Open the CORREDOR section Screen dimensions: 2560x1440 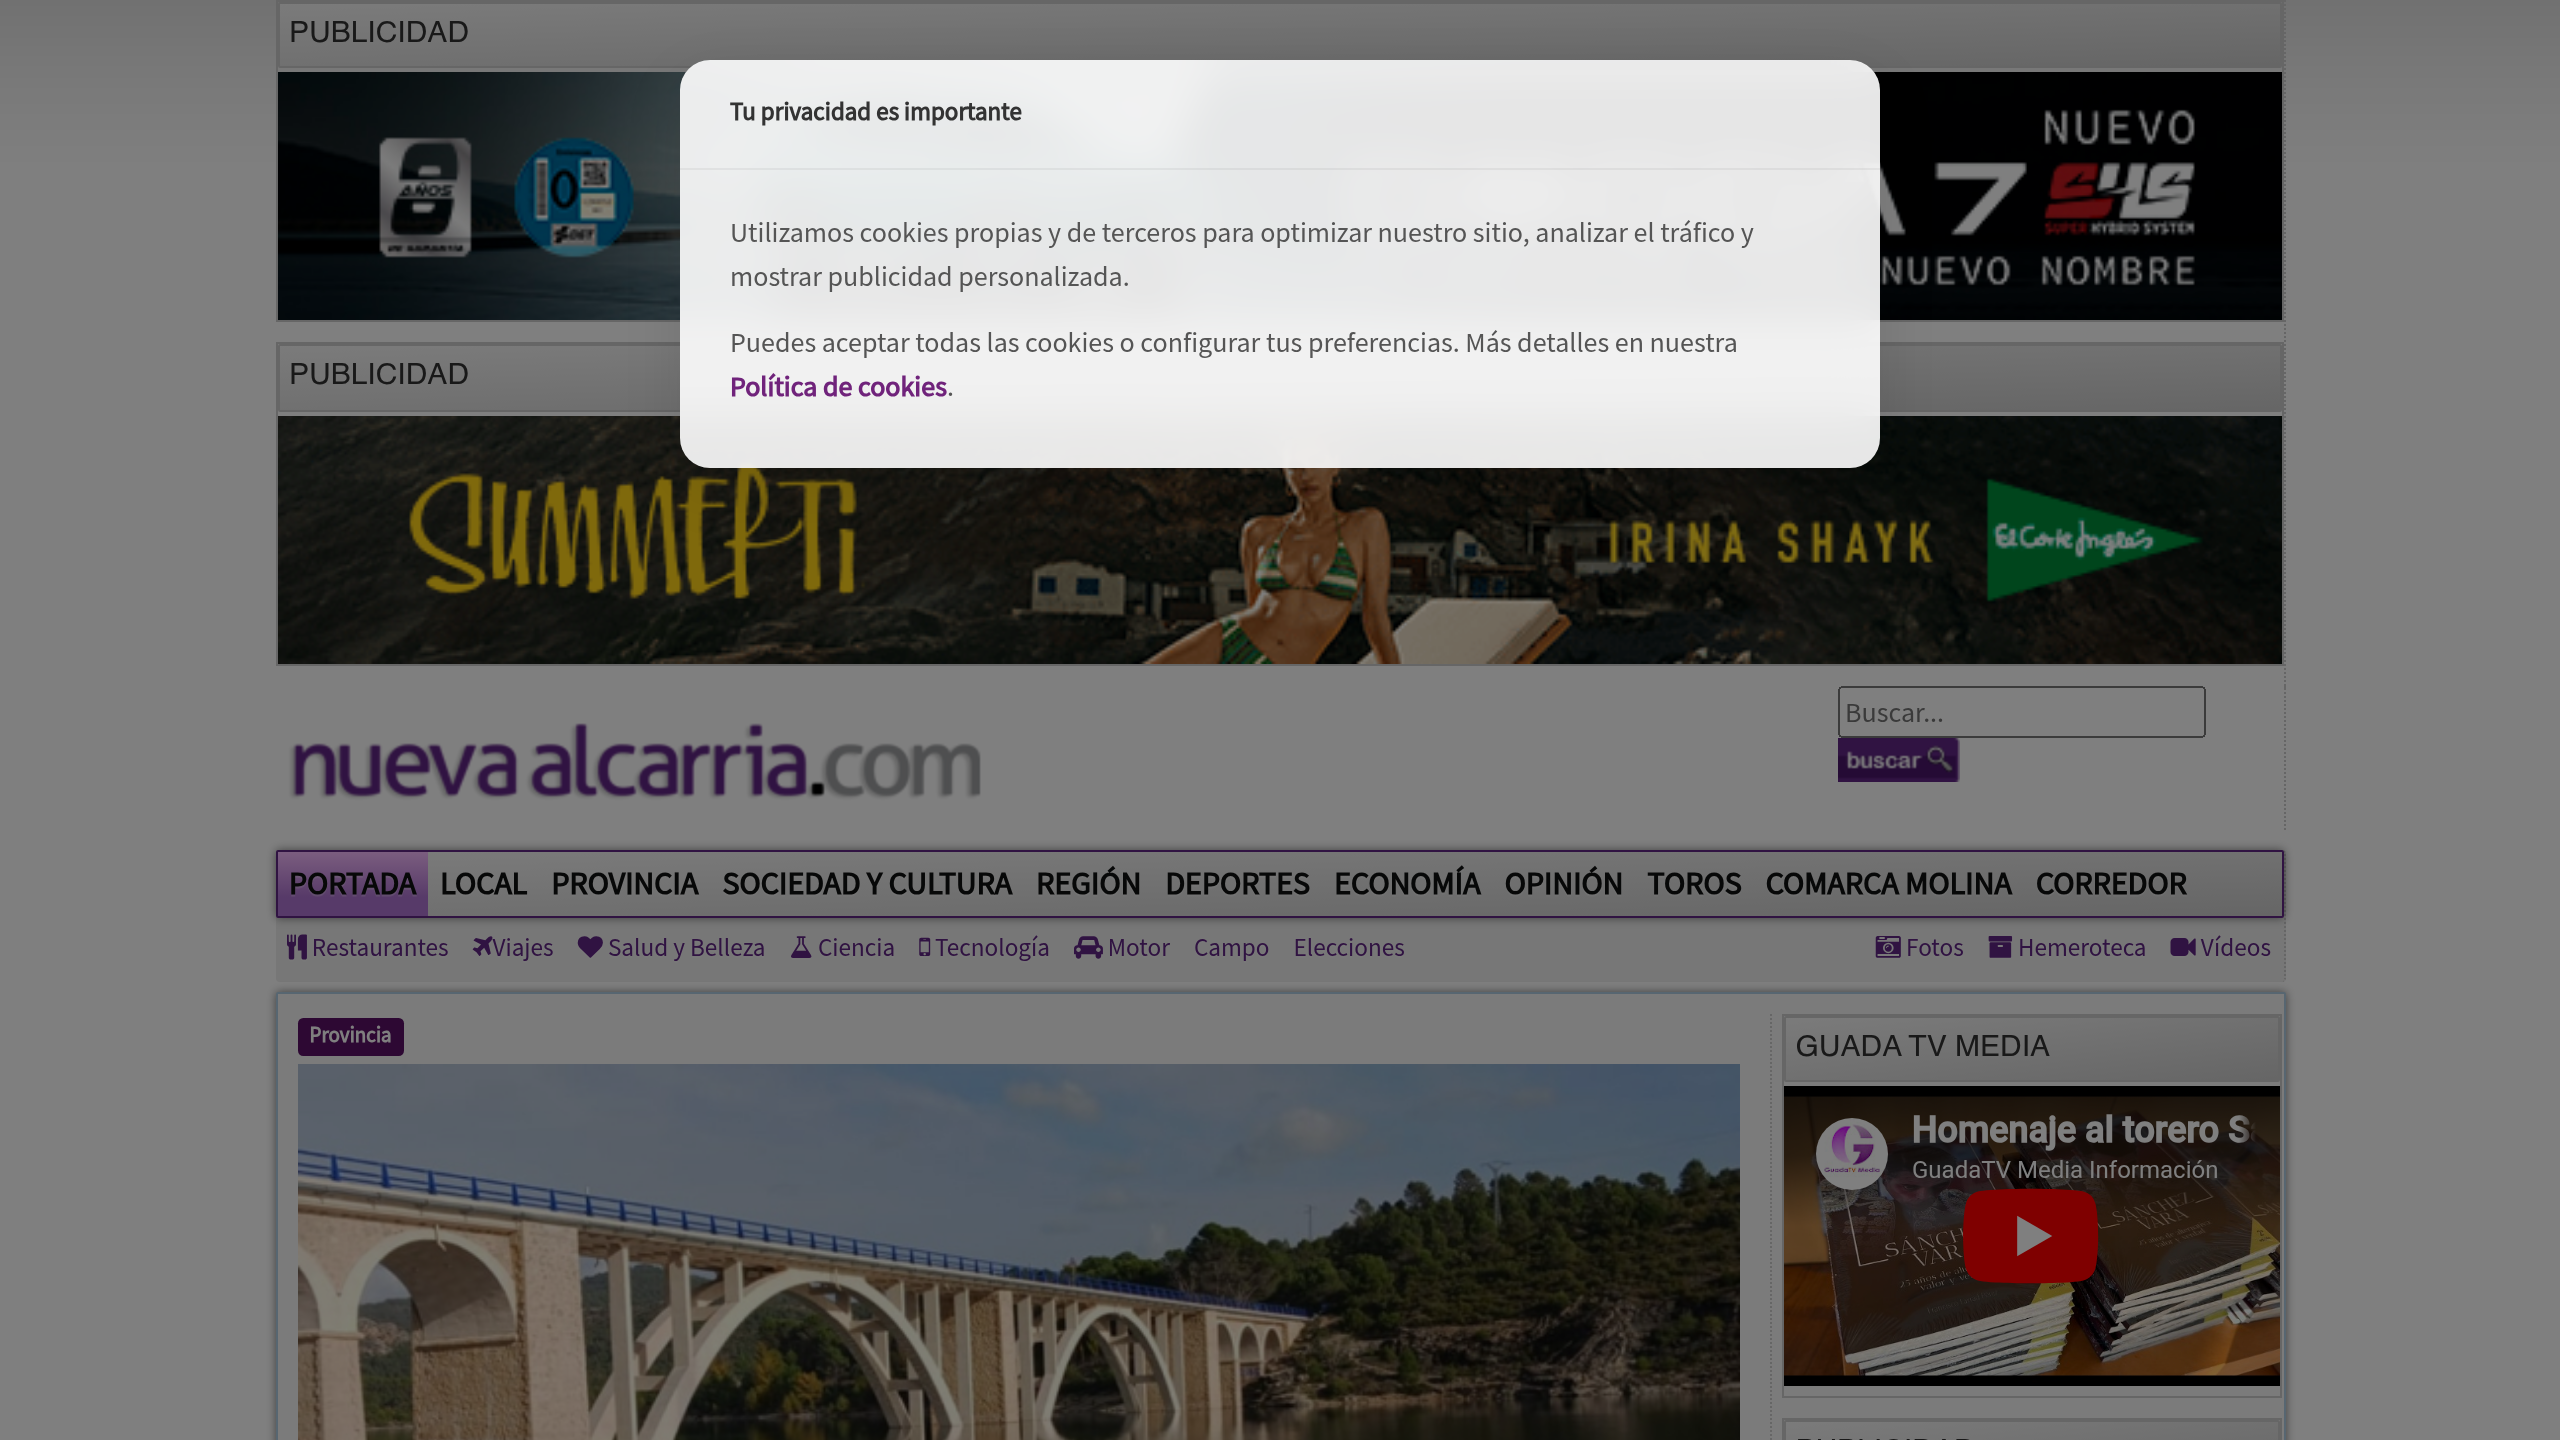tap(2111, 884)
